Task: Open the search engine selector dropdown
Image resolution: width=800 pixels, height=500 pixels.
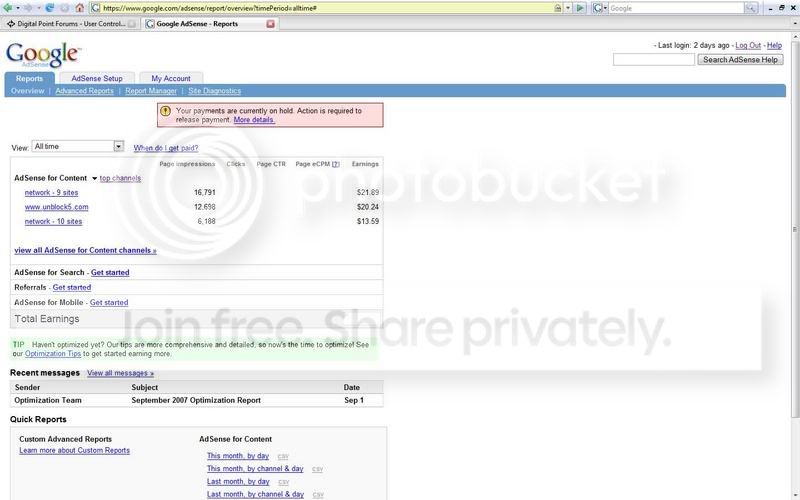Action: pyautogui.click(x=605, y=8)
